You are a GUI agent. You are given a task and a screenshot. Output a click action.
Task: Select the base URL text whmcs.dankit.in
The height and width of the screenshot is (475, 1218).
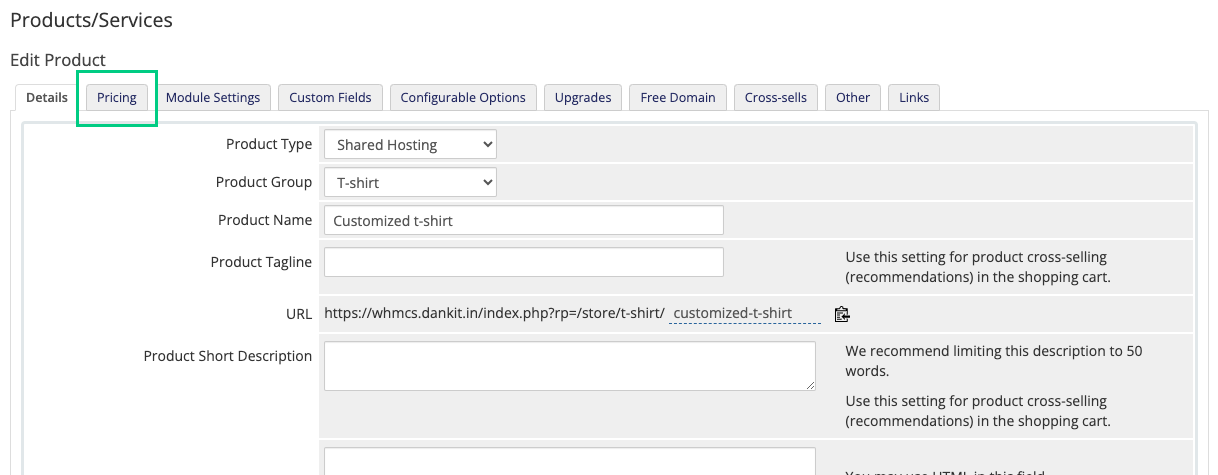[494, 313]
